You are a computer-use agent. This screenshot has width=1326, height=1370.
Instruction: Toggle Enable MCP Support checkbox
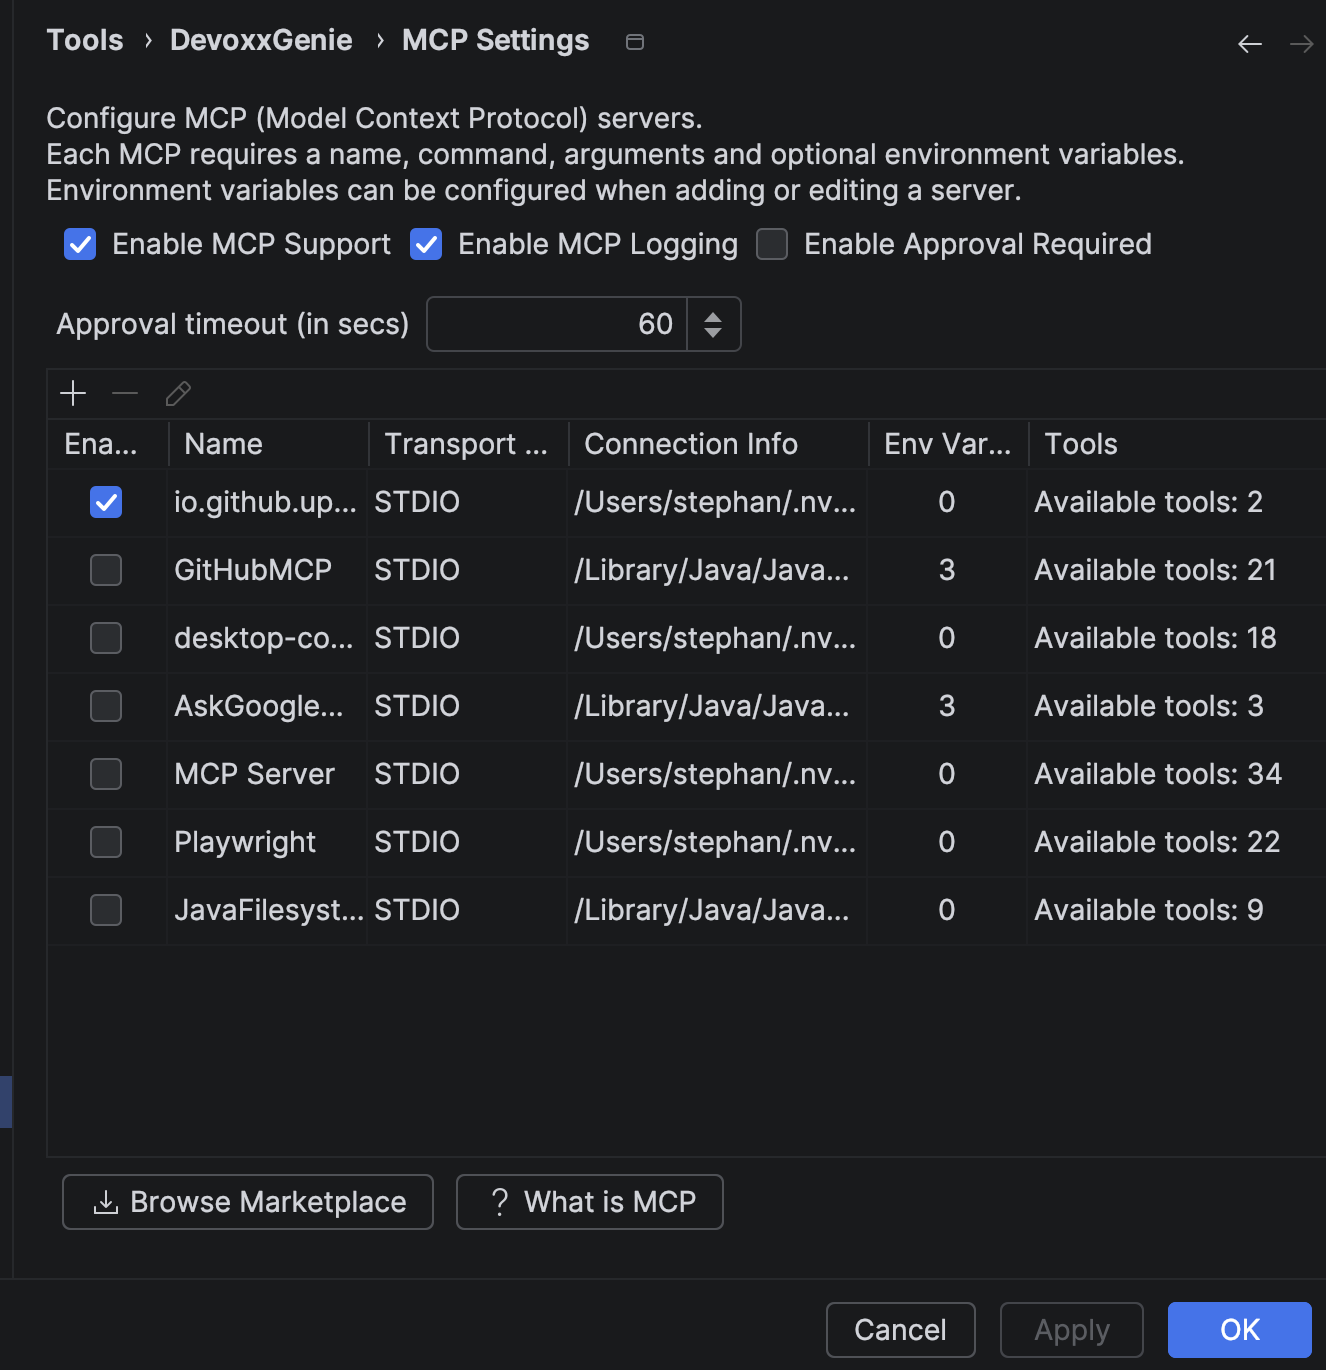(80, 244)
